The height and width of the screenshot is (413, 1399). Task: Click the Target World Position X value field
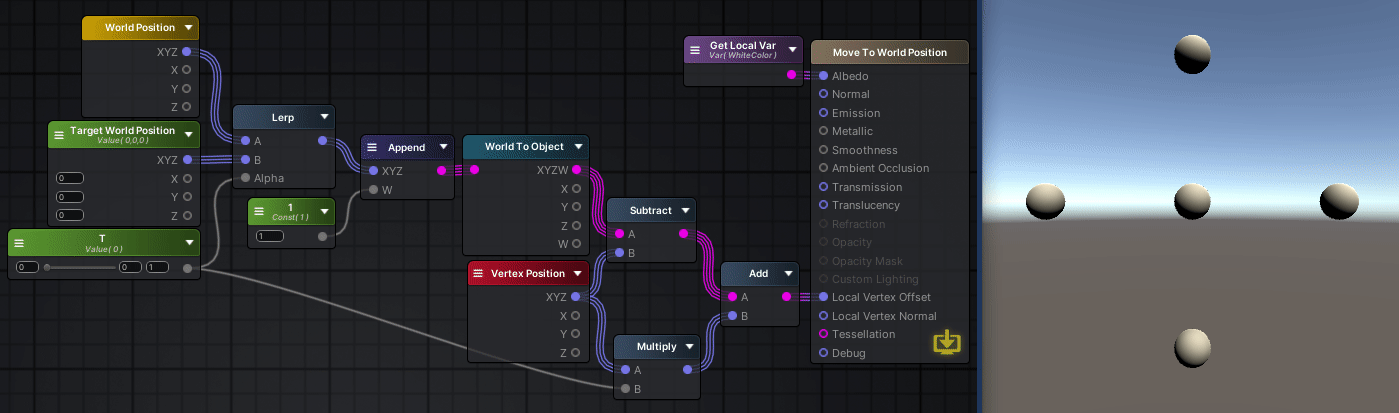(70, 178)
